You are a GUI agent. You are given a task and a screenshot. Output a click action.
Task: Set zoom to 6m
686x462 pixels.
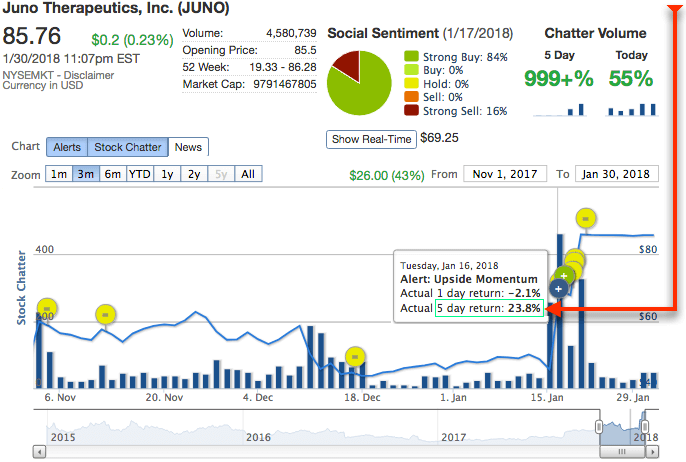pyautogui.click(x=112, y=174)
